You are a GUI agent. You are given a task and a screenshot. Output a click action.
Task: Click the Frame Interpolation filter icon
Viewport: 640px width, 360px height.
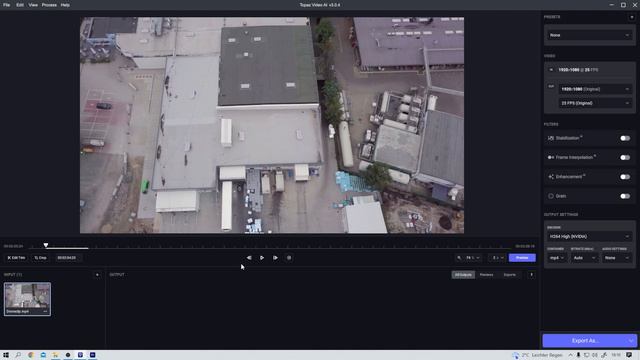551,158
